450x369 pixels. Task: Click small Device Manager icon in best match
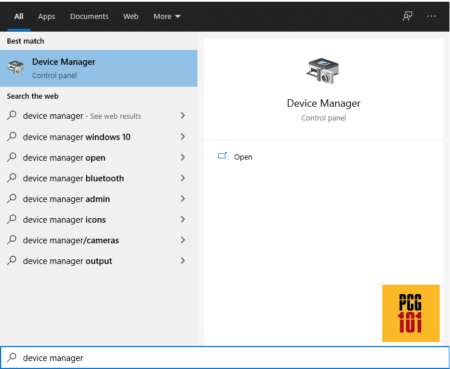[x=16, y=67]
